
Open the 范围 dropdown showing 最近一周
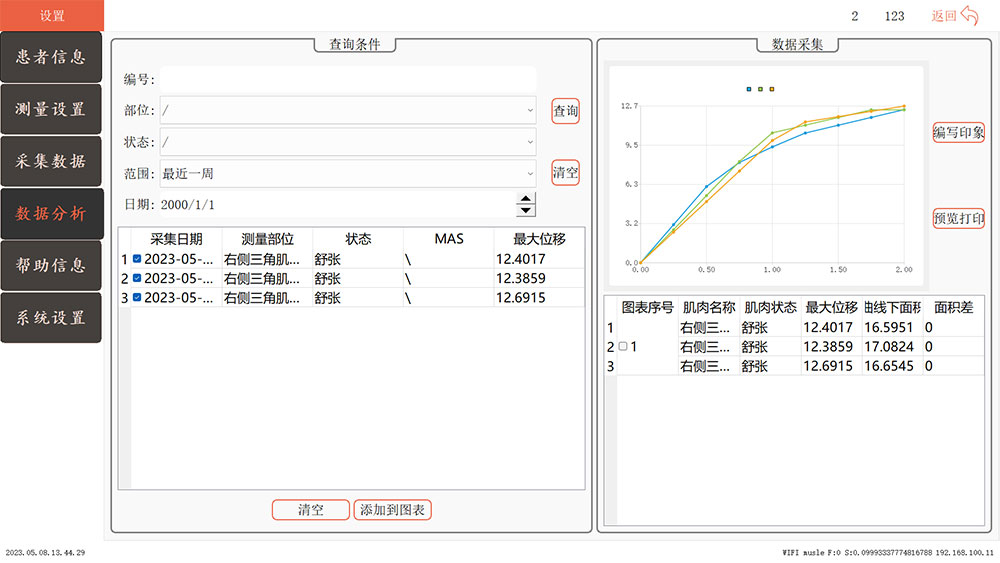point(348,174)
